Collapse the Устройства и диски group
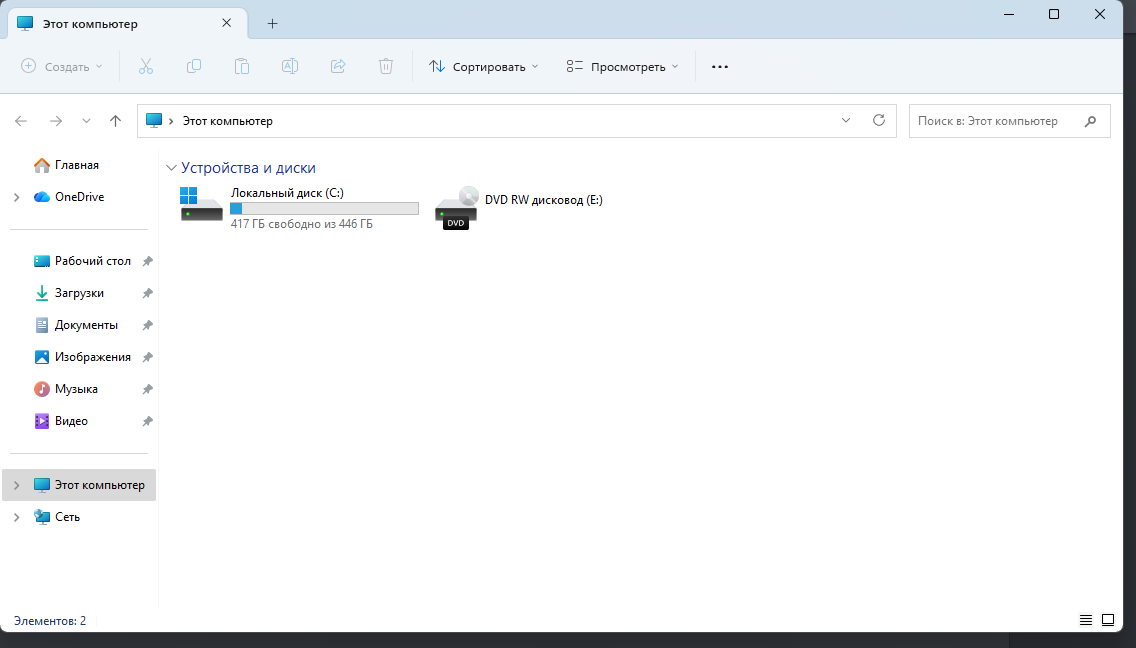 171,167
